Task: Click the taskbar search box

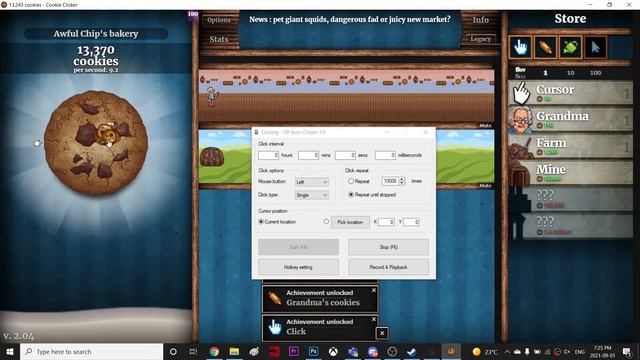Action: [91, 351]
